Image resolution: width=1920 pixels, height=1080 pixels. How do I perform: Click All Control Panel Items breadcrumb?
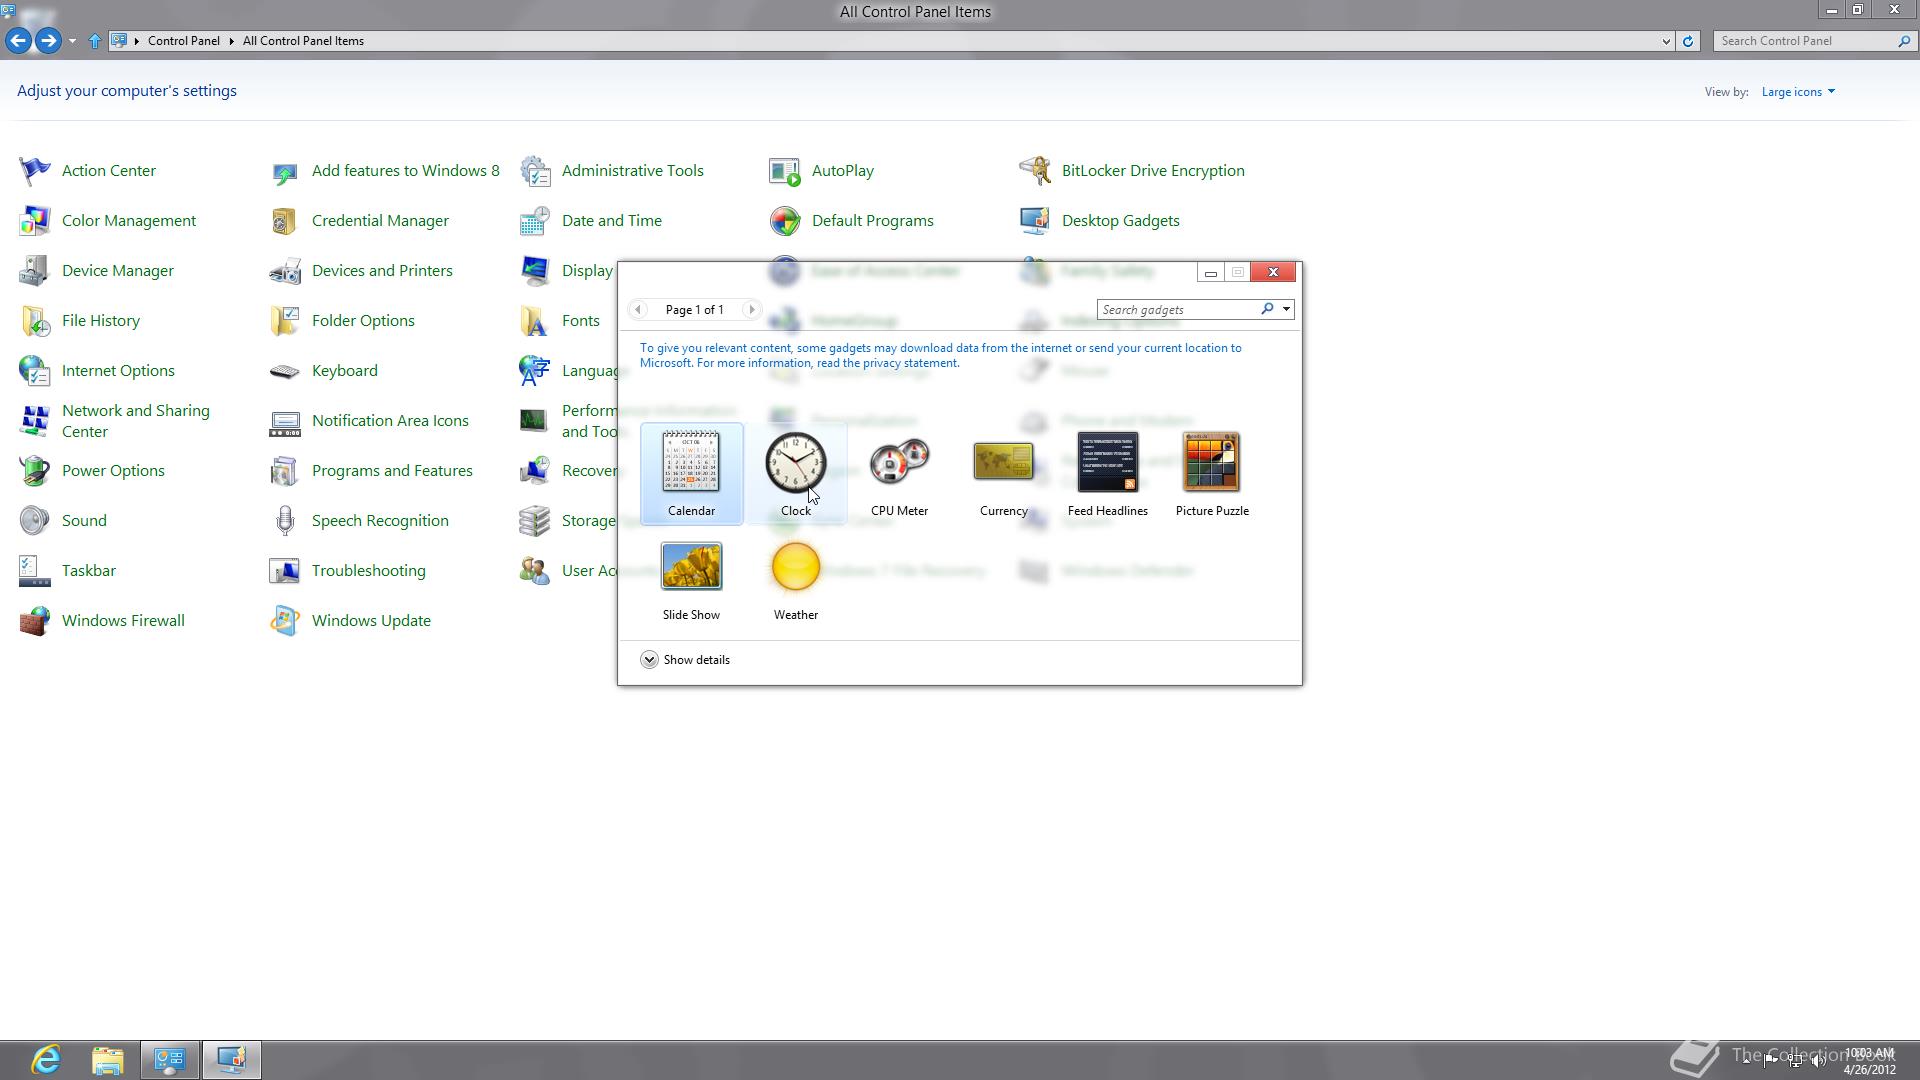pos(303,41)
